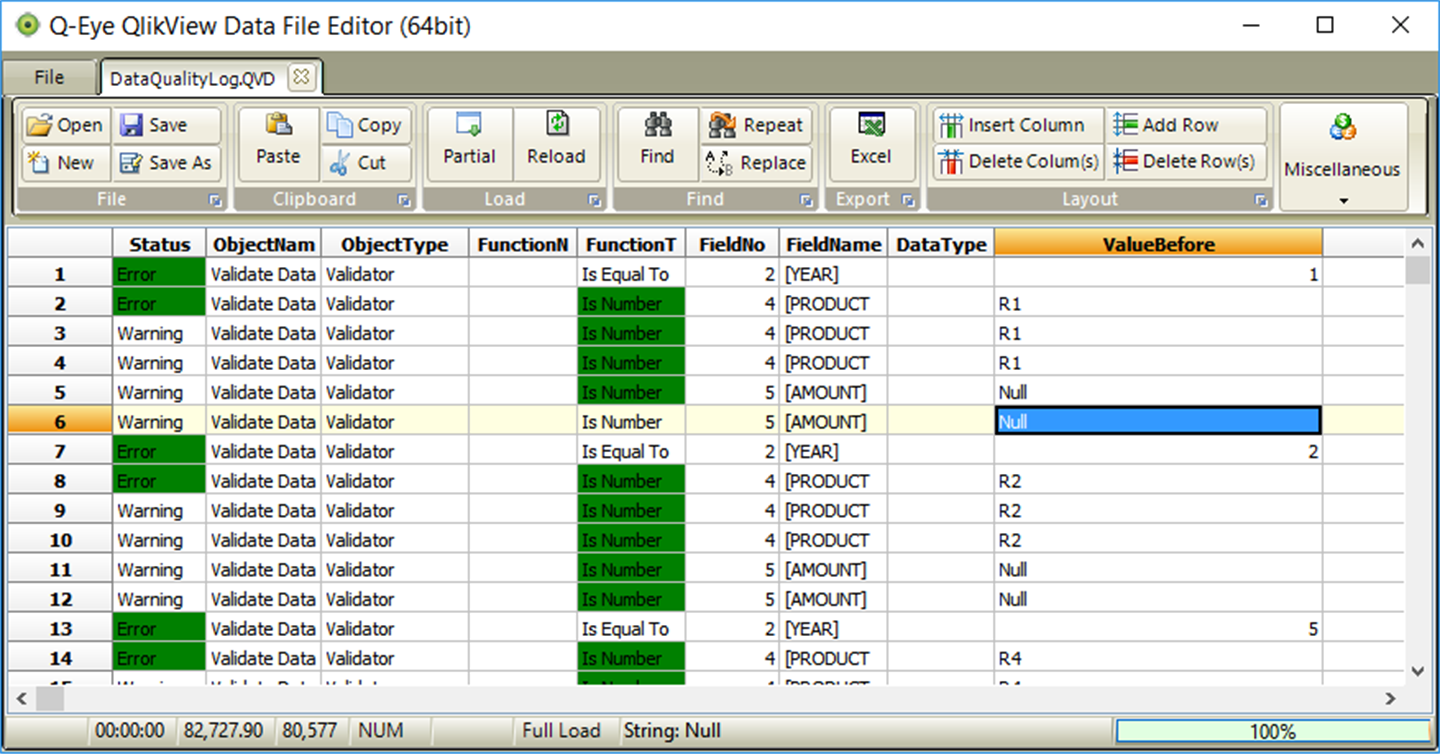Viewport: 1440px width, 754px height.
Task: Click the vertical scrollbar down arrow
Action: tap(1416, 671)
